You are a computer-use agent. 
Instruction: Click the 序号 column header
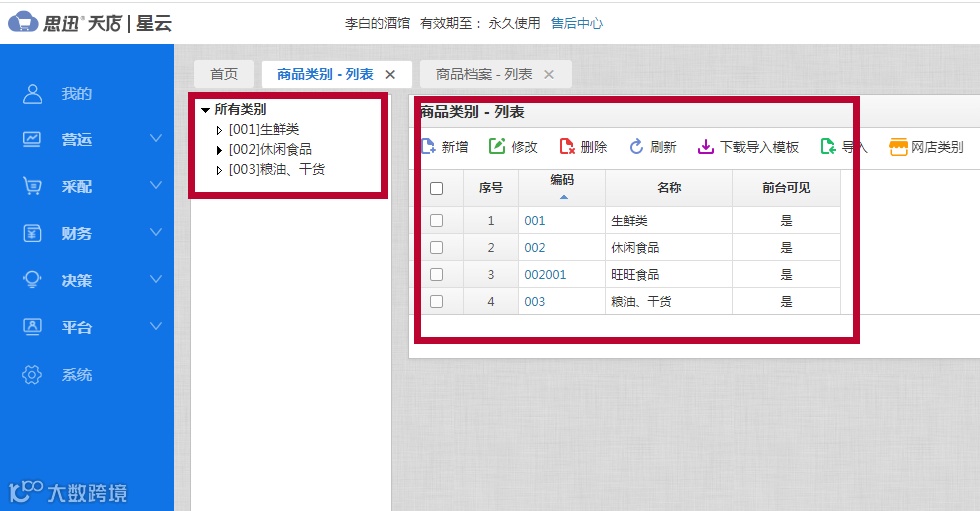coord(491,187)
